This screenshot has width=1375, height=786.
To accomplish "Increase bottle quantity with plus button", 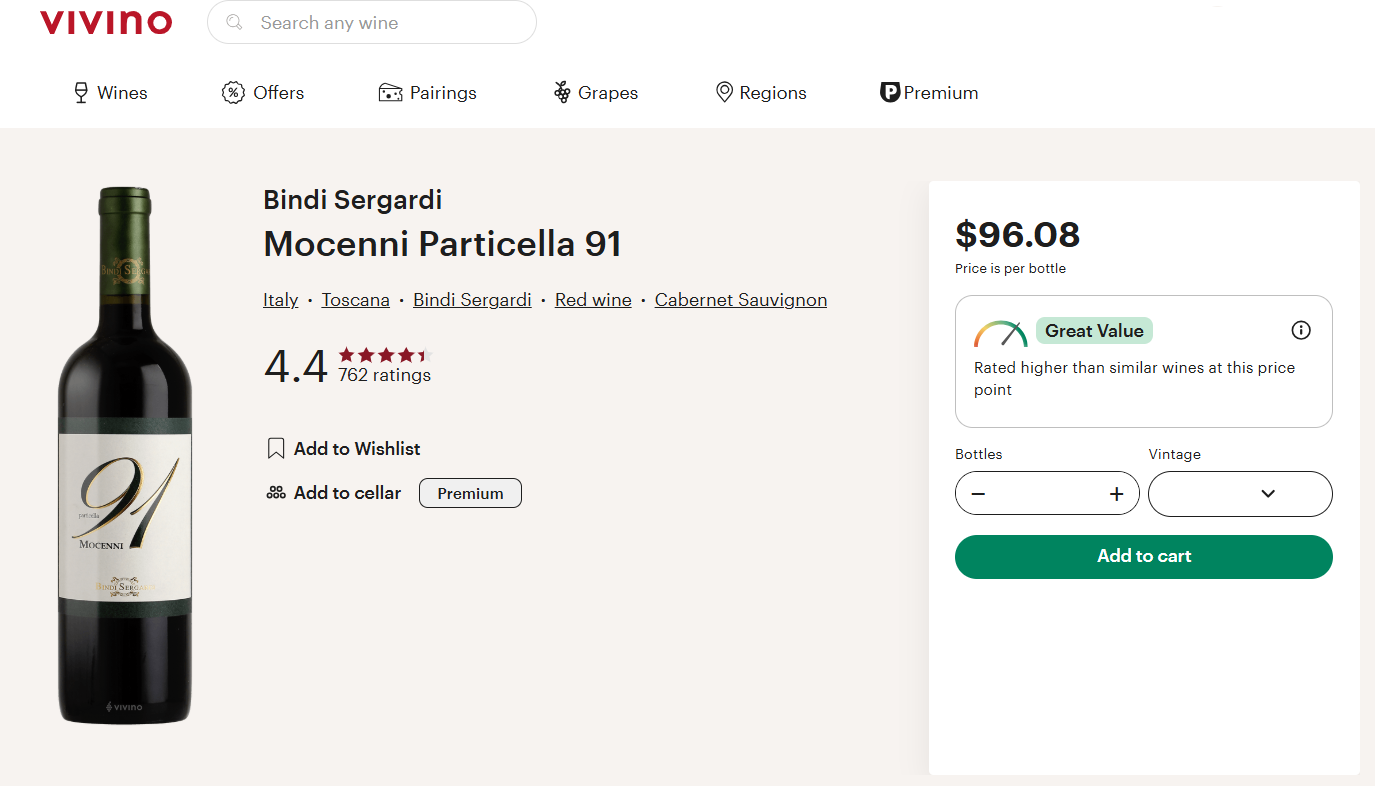I will [1117, 494].
